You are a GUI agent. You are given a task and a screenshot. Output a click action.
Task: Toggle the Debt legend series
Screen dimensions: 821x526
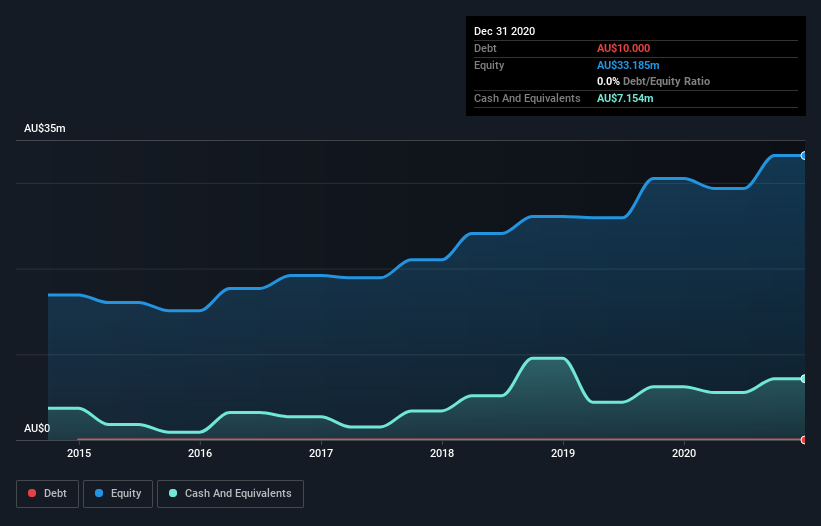47,494
